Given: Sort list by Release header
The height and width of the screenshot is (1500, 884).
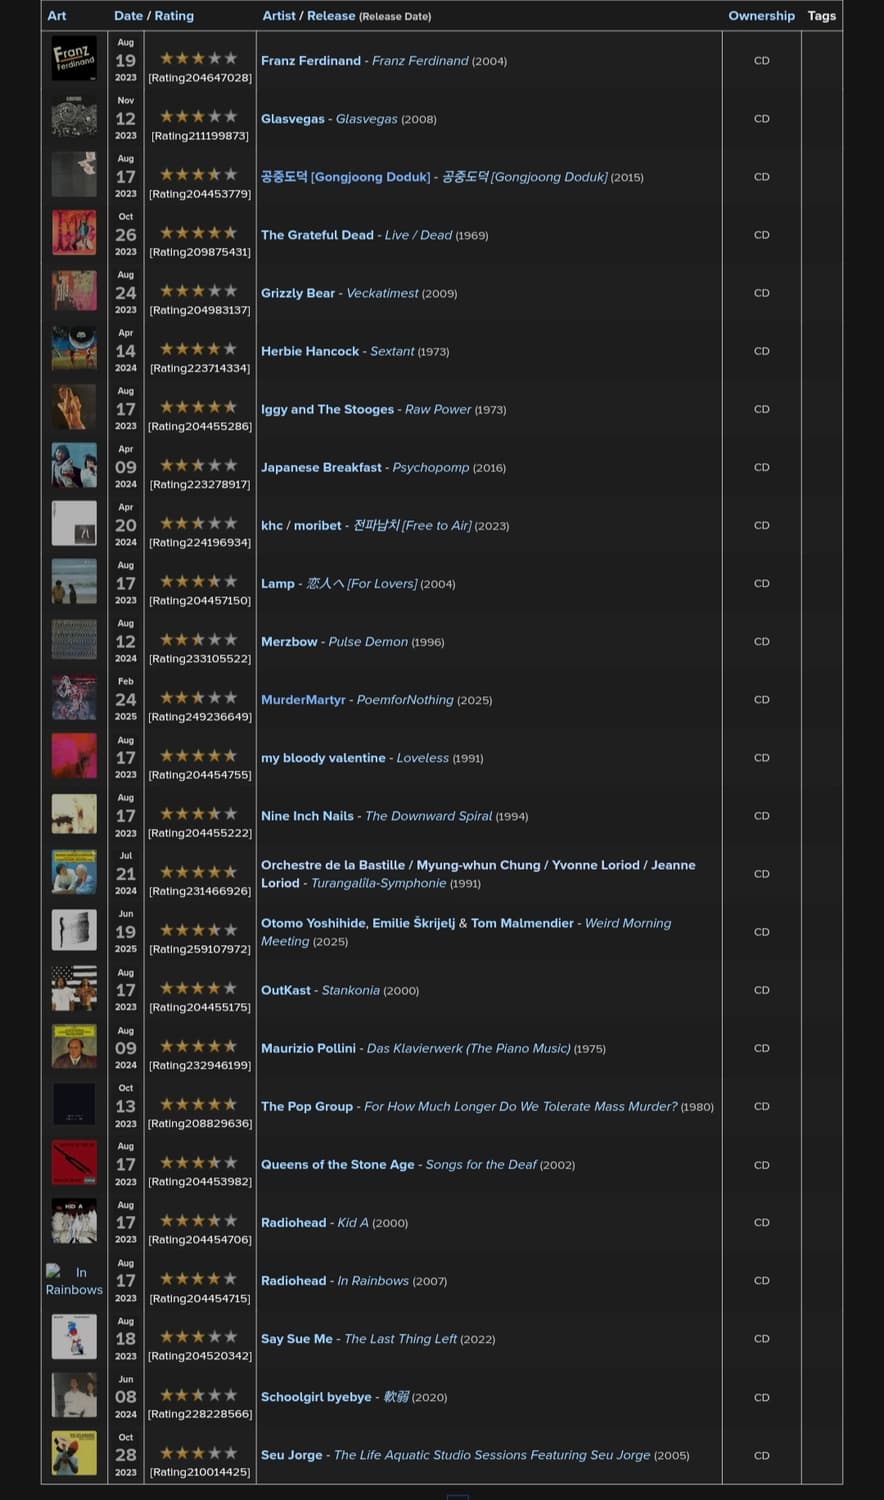Looking at the screenshot, I should coord(331,15).
